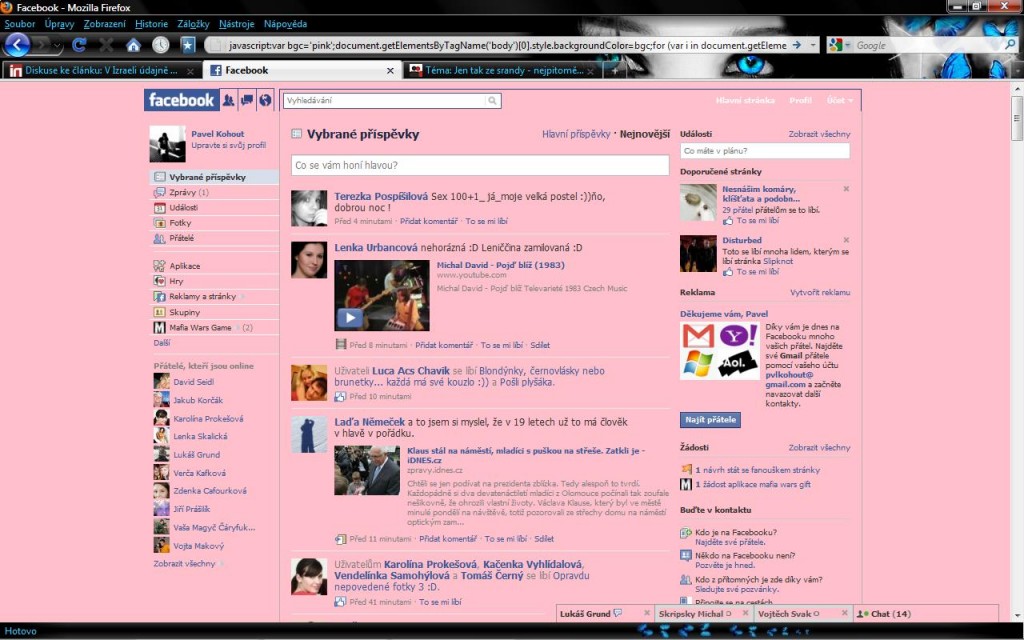Play the Michal David video
The width and height of the screenshot is (1024, 640).
[x=350, y=317]
